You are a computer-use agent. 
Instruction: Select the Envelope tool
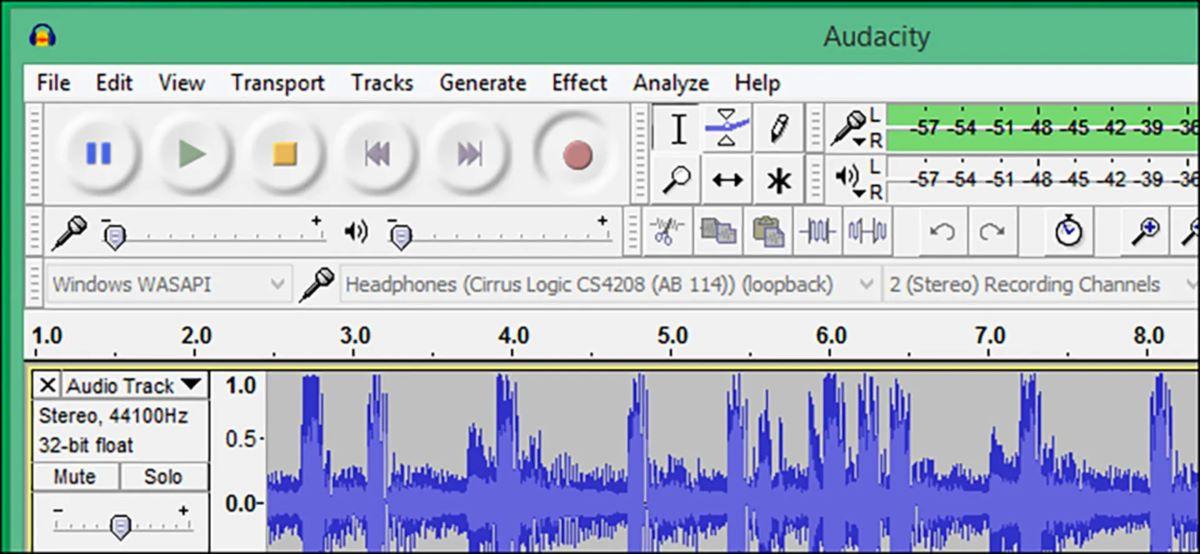(727, 129)
